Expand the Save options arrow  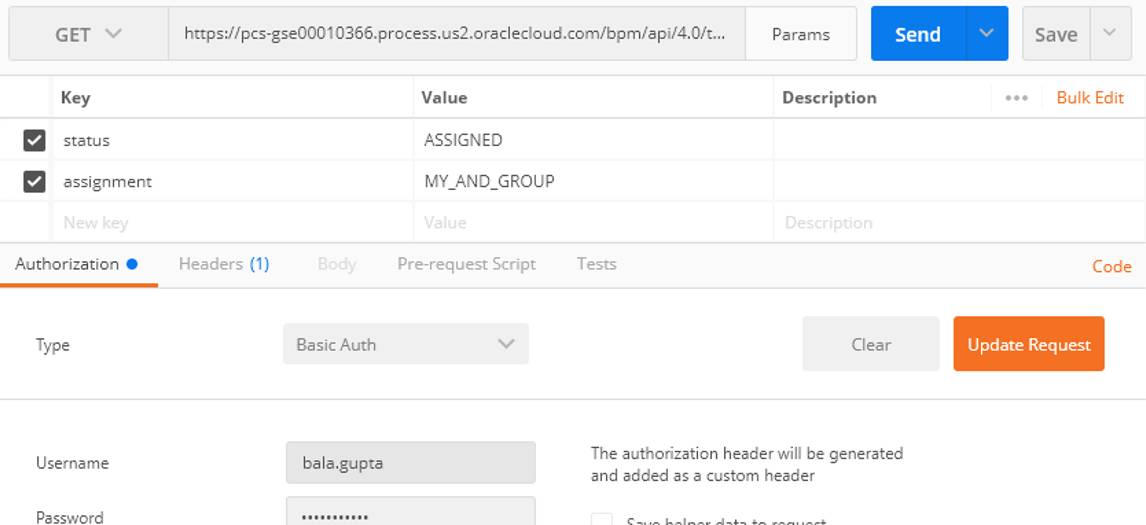1110,34
